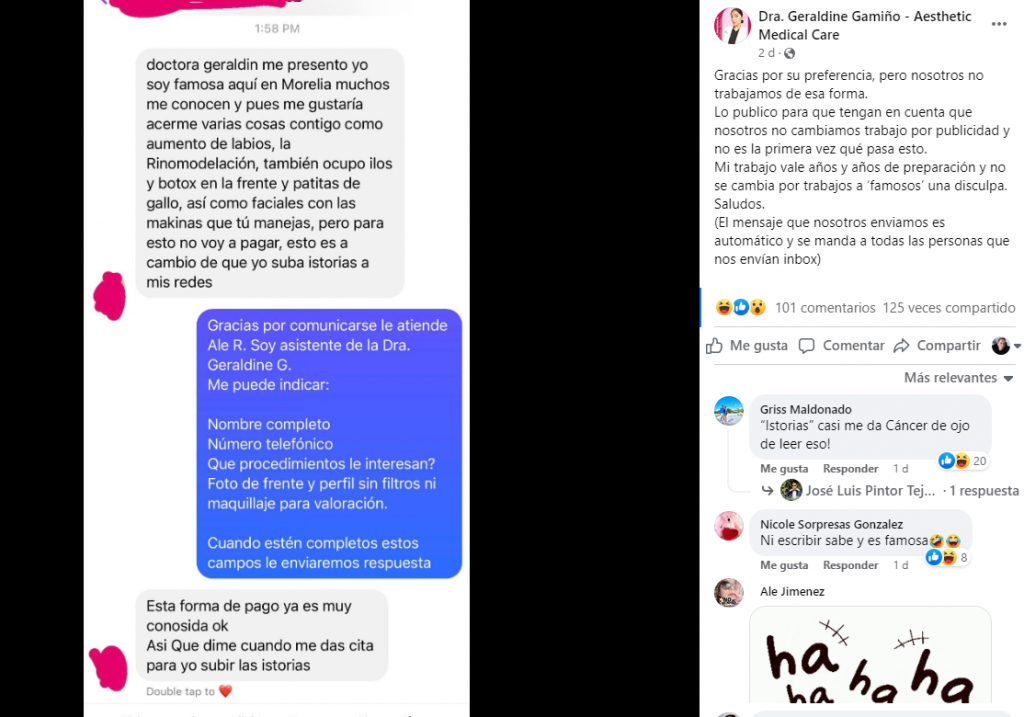Click the chat message mentioning Morelia
This screenshot has width=1024, height=717.
(x=270, y=173)
